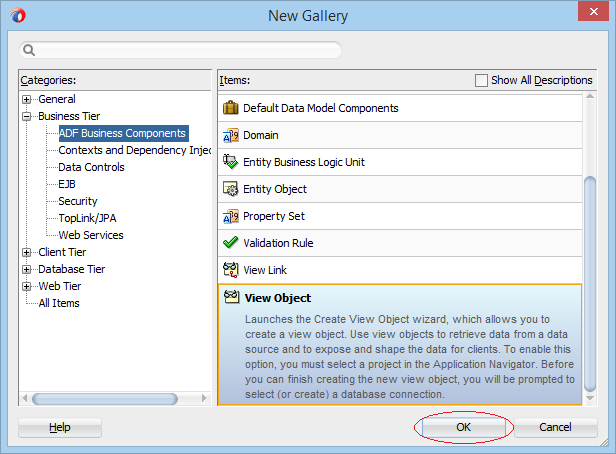Click the Property Set icon
The image size is (616, 454).
pyautogui.click(x=231, y=216)
